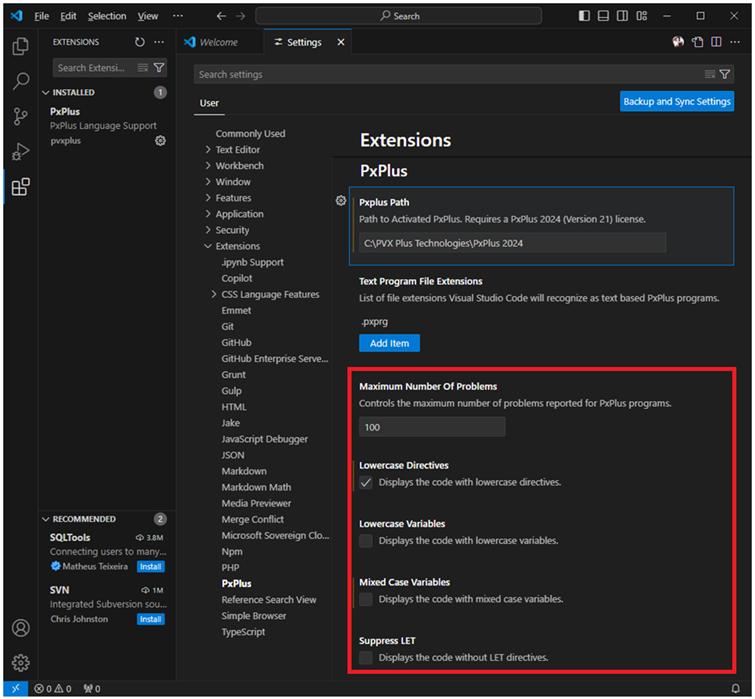The image size is (755, 699).
Task: Click the PxPlus extension manage gear
Action: tap(160, 141)
